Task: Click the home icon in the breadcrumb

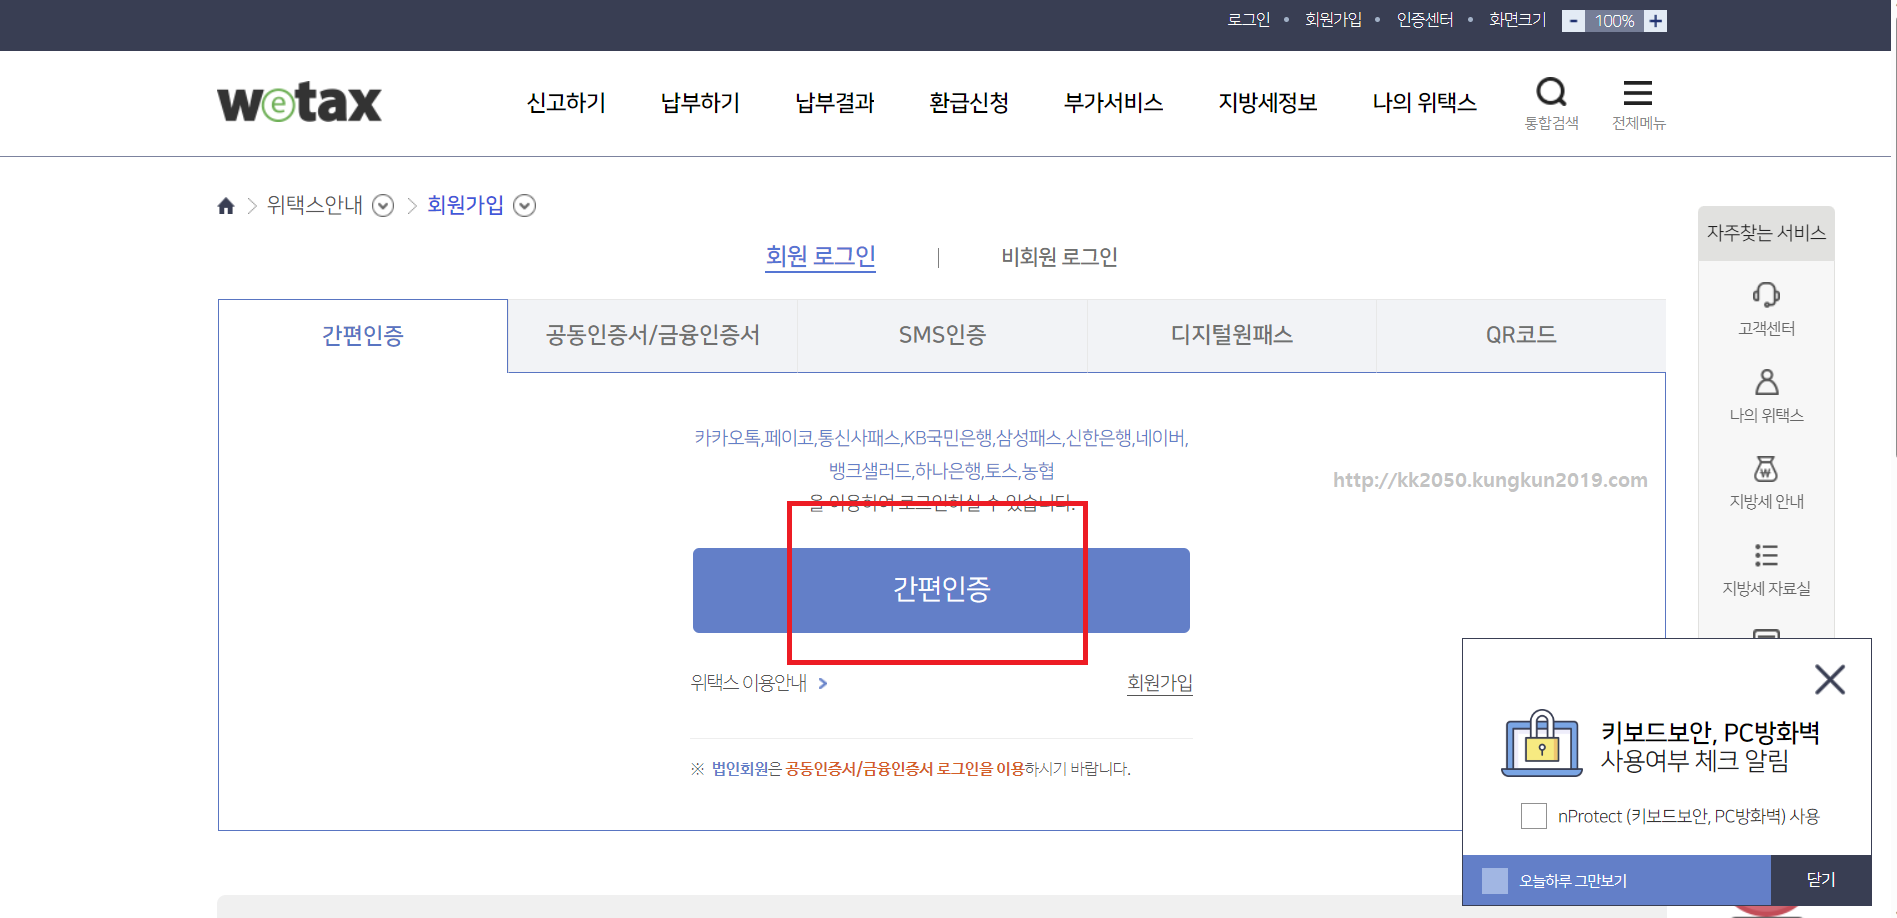Action: pos(226,205)
